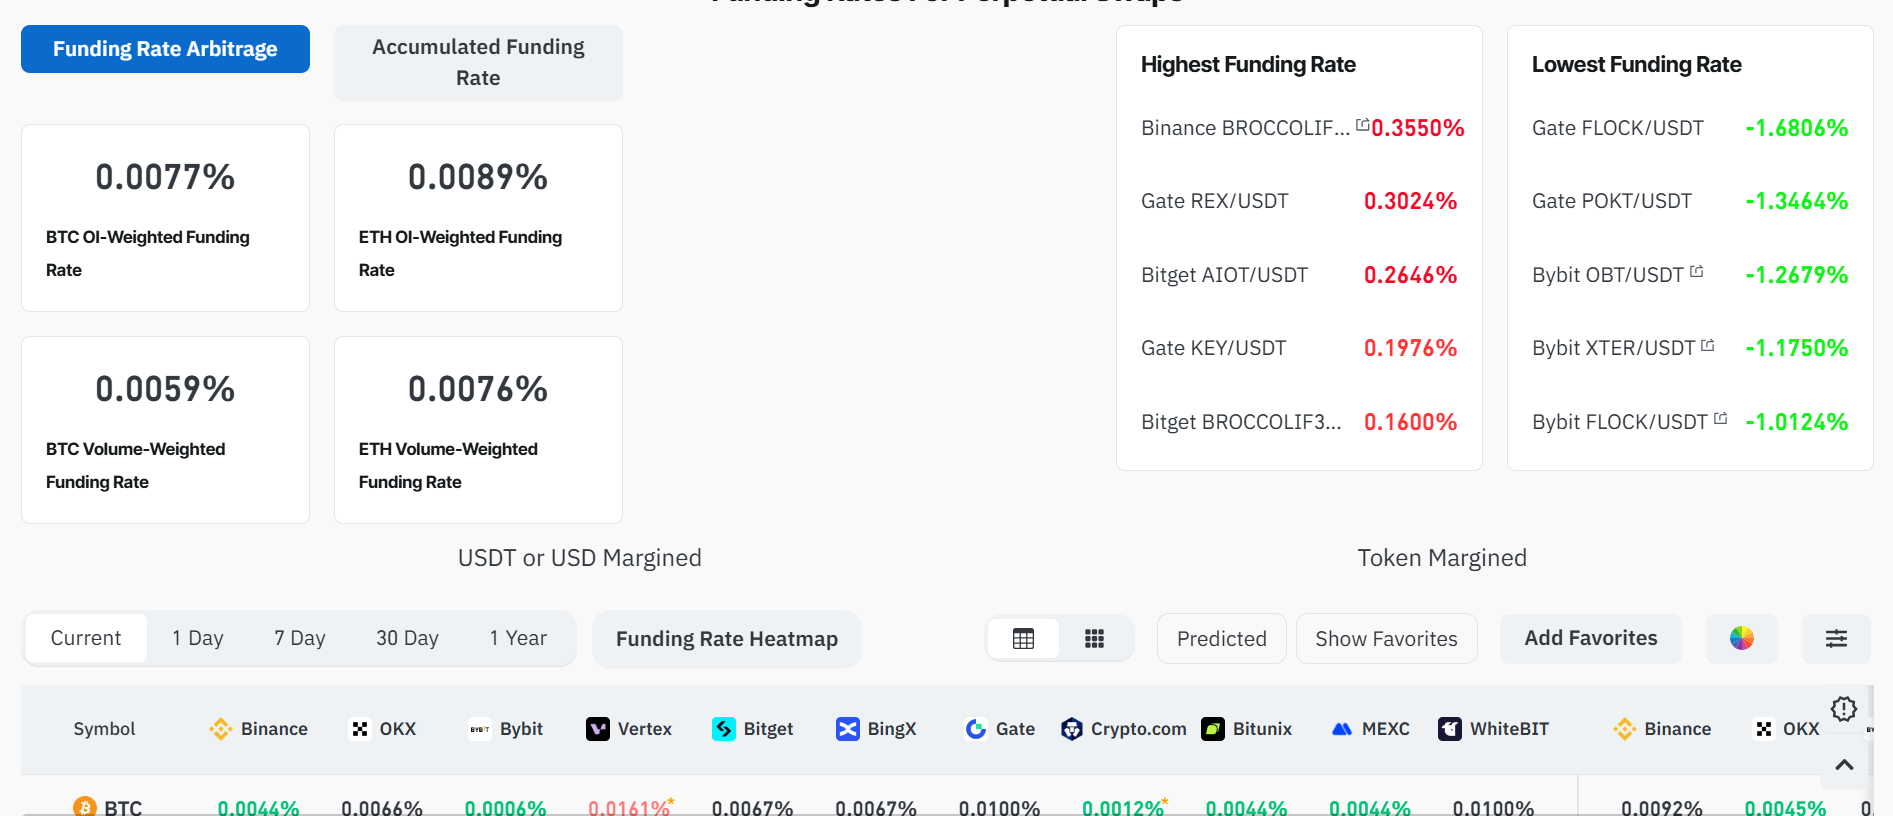Click the BTC symbol in first row
This screenshot has height=816, width=1893.
[123, 806]
